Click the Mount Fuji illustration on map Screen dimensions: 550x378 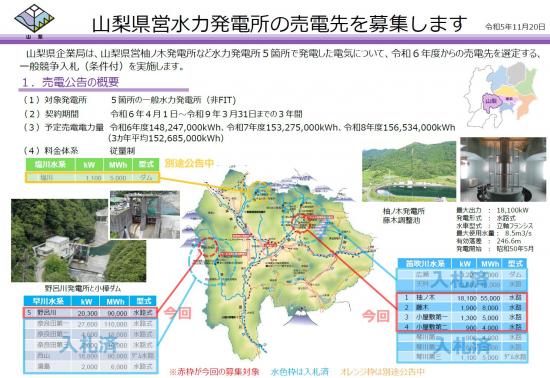coord(302,317)
